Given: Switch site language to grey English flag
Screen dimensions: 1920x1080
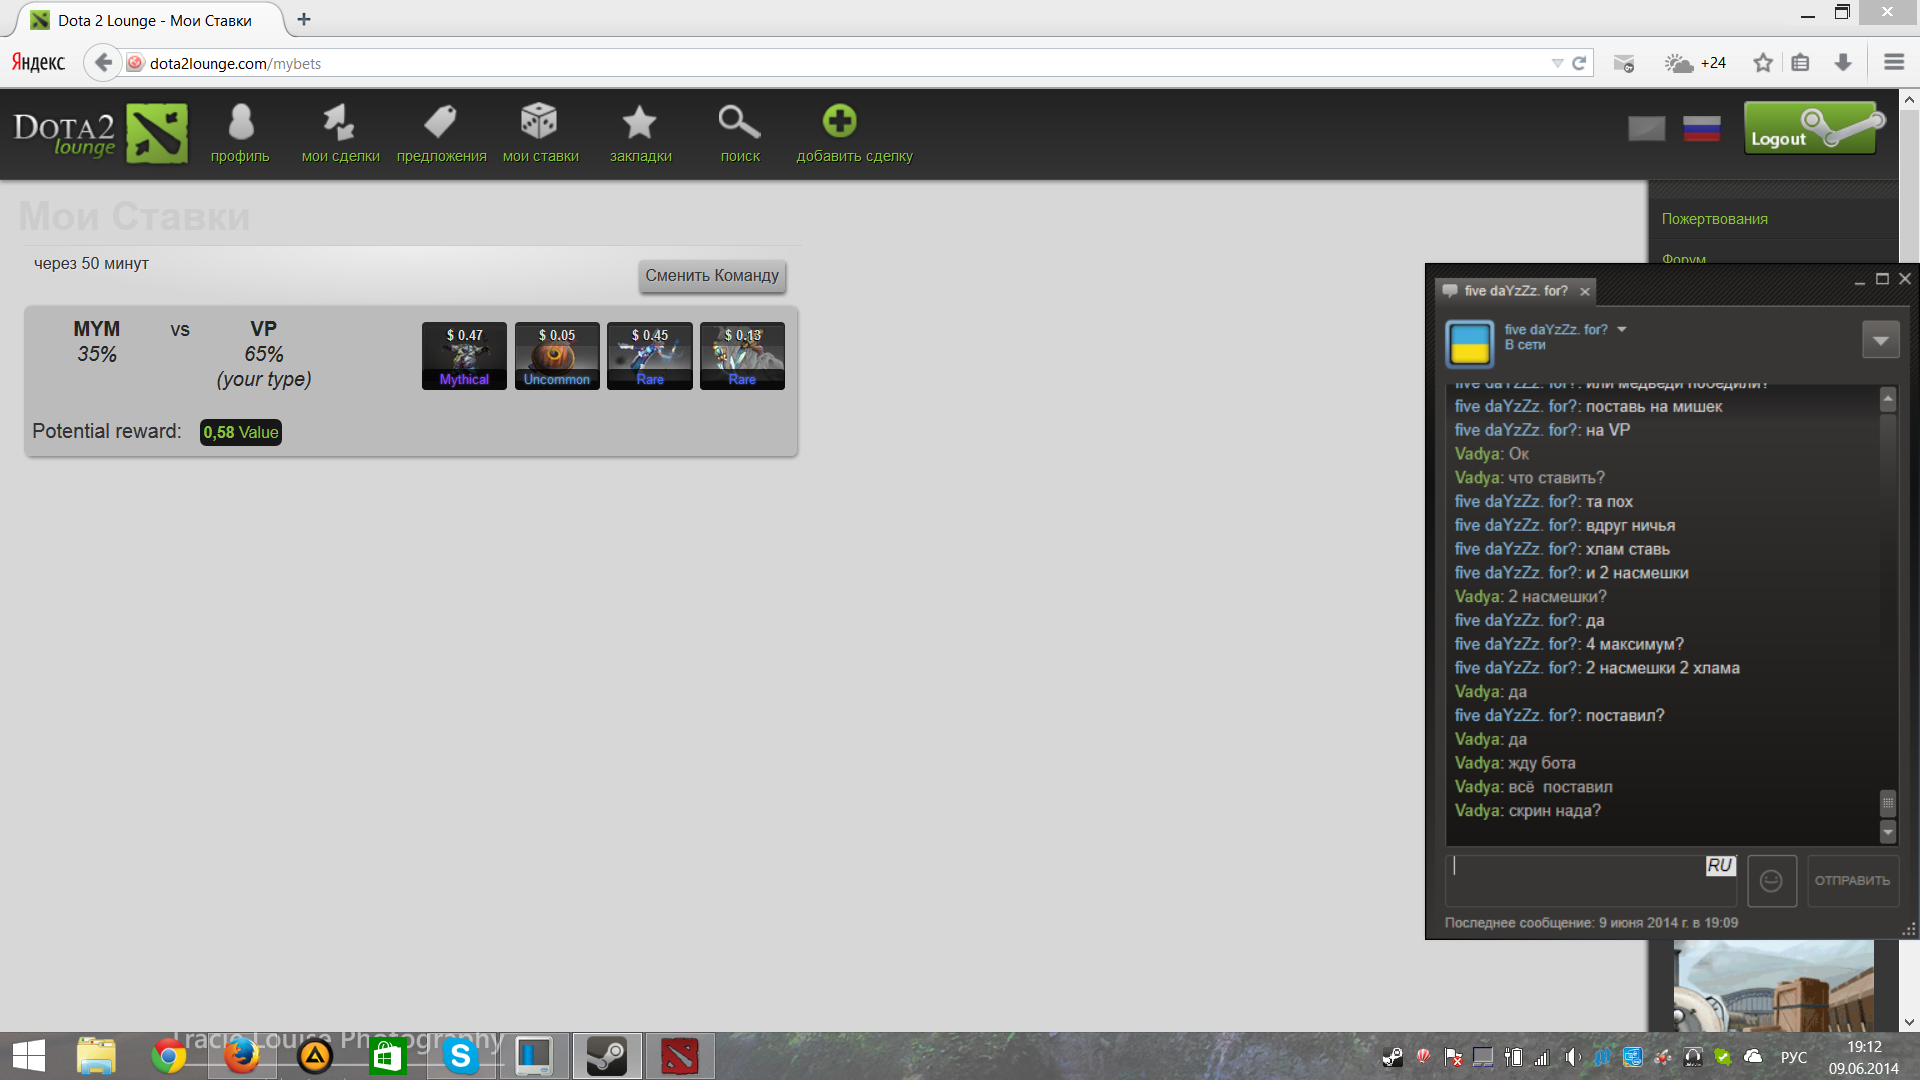Looking at the screenshot, I should 1646,128.
